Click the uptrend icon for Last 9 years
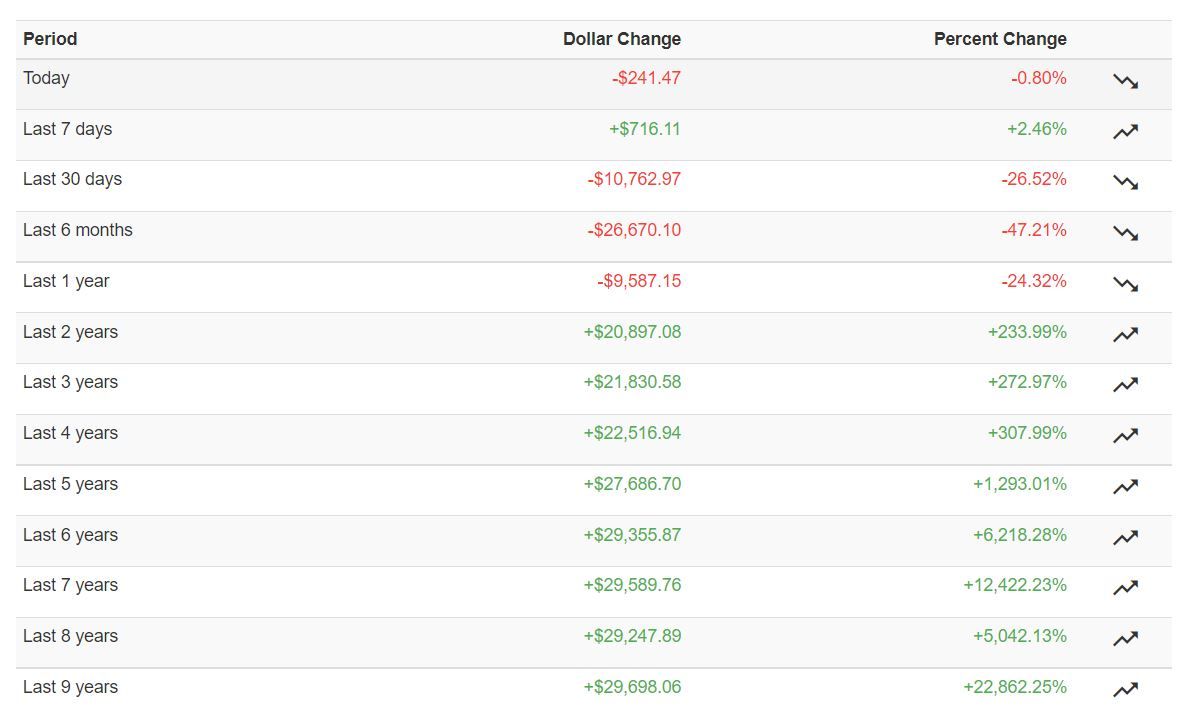Screen dimensions: 1178x724 (1125, 689)
